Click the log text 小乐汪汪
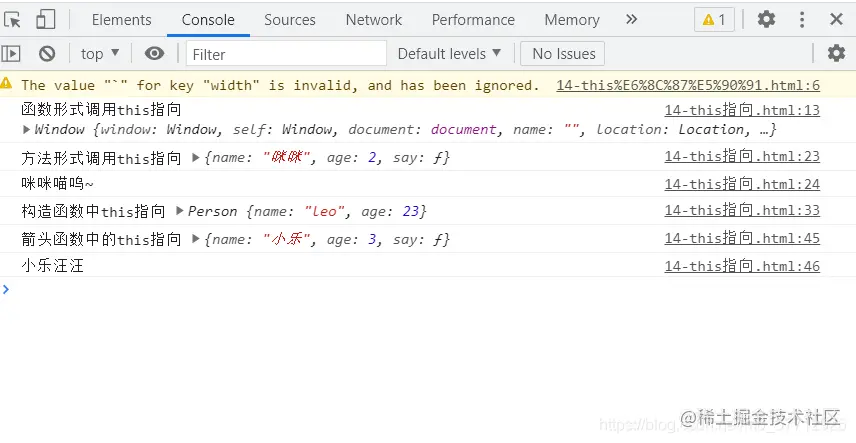The height and width of the screenshot is (443, 856). point(52,266)
